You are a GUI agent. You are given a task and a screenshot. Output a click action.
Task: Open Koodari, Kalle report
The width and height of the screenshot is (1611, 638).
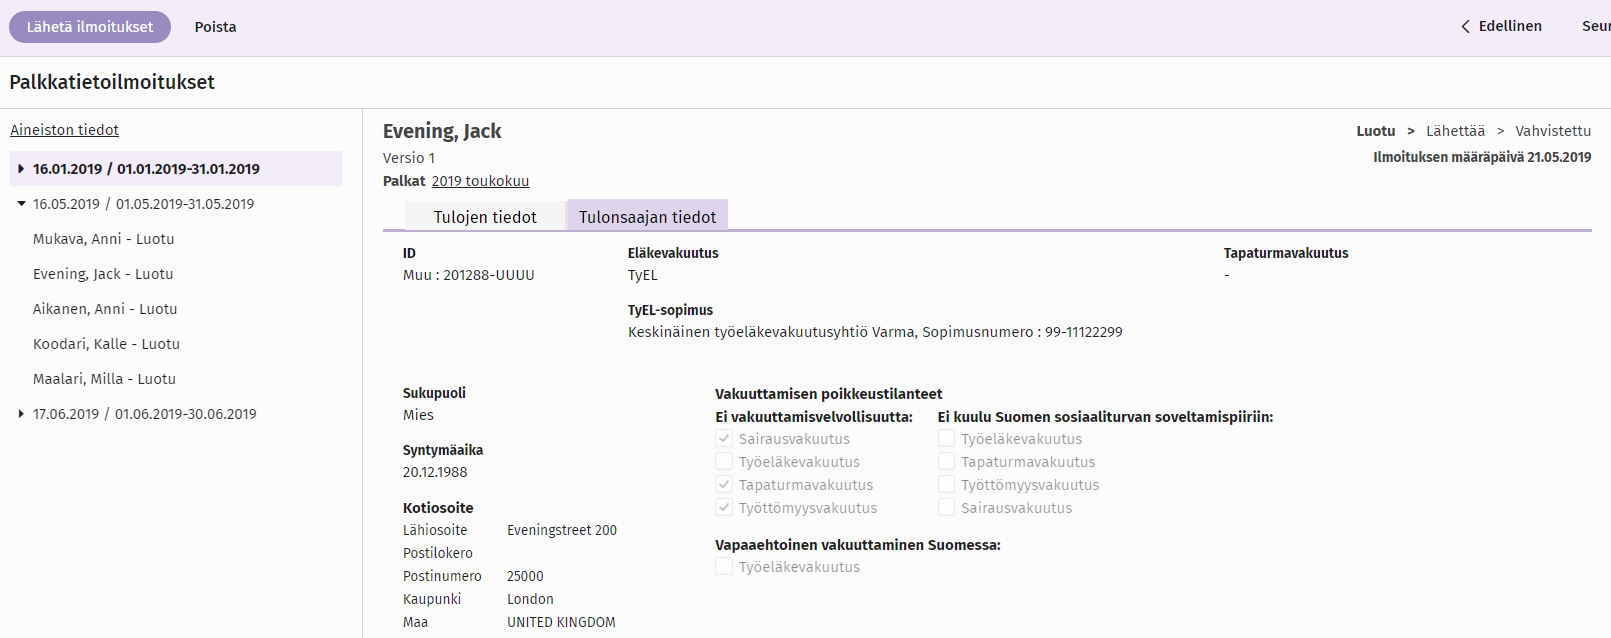pyautogui.click(x=106, y=344)
